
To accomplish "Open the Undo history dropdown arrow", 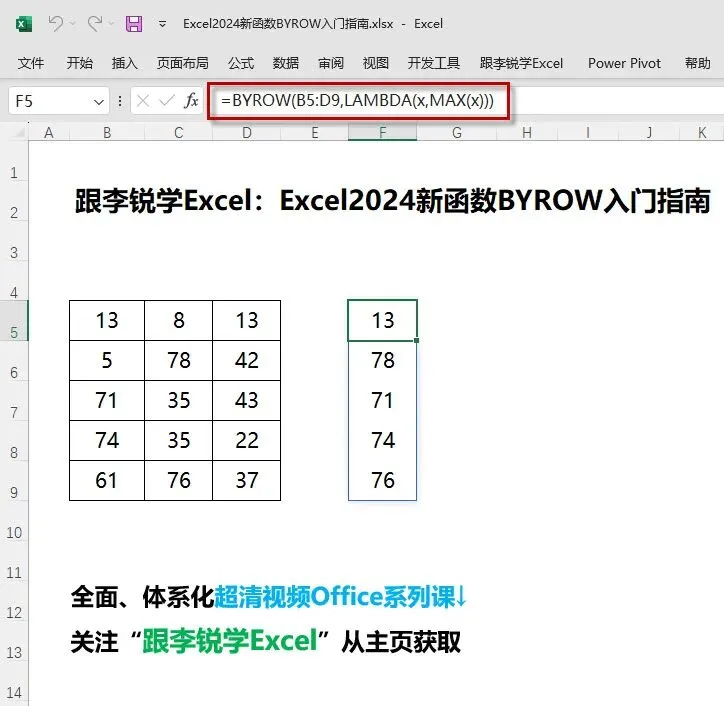I will (72, 24).
